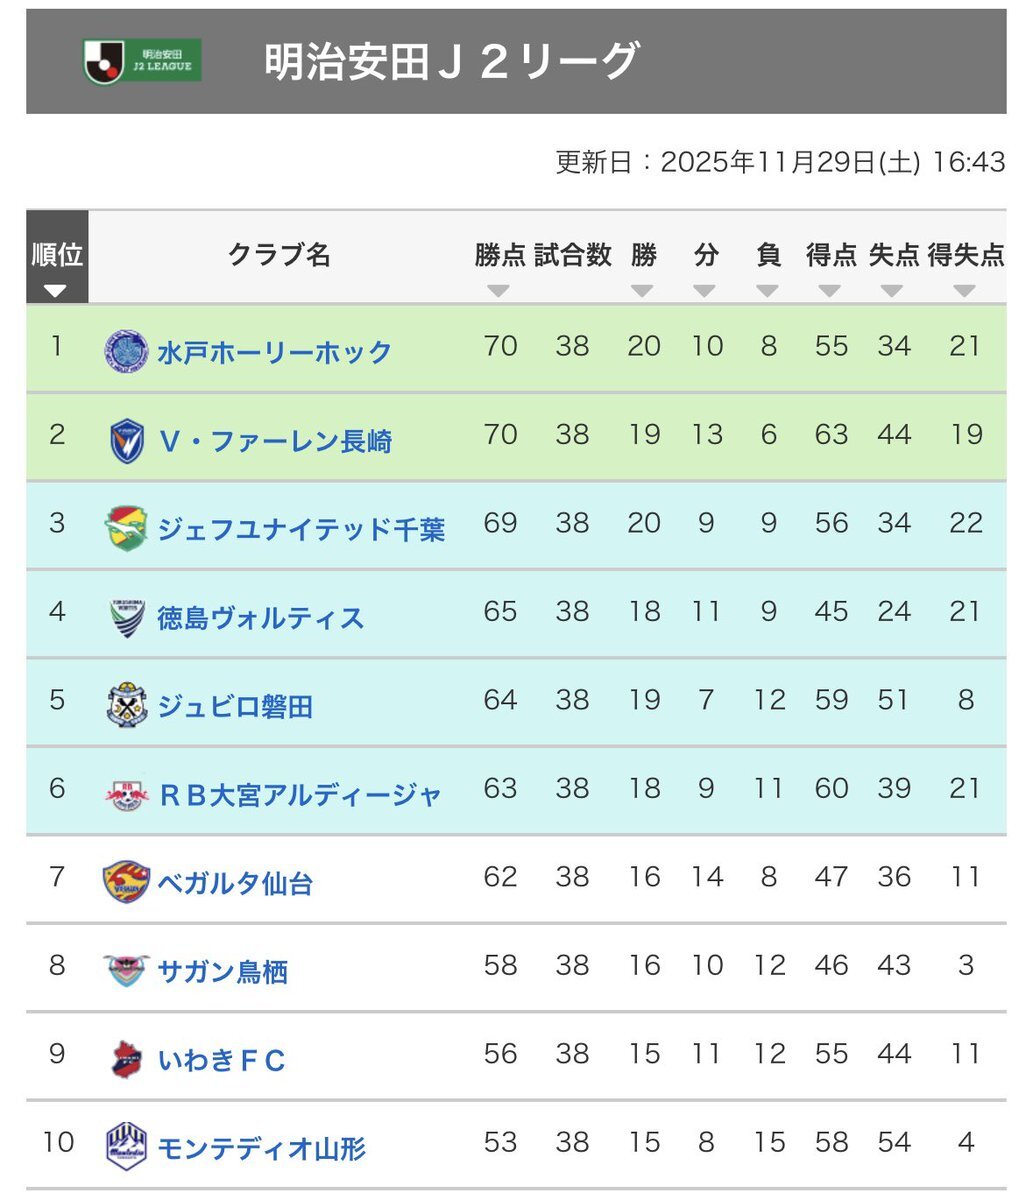Click the 水戸ホーリーホック club crest

point(127,352)
